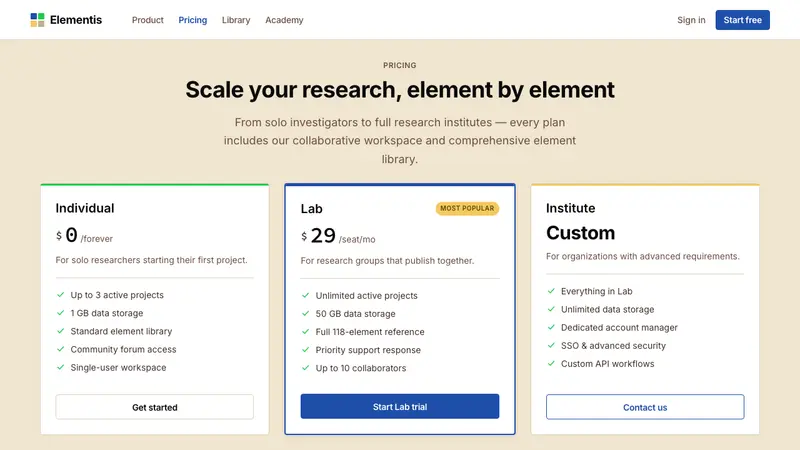Click Get started on Individual plan
This screenshot has height=450, width=800.
tap(155, 407)
